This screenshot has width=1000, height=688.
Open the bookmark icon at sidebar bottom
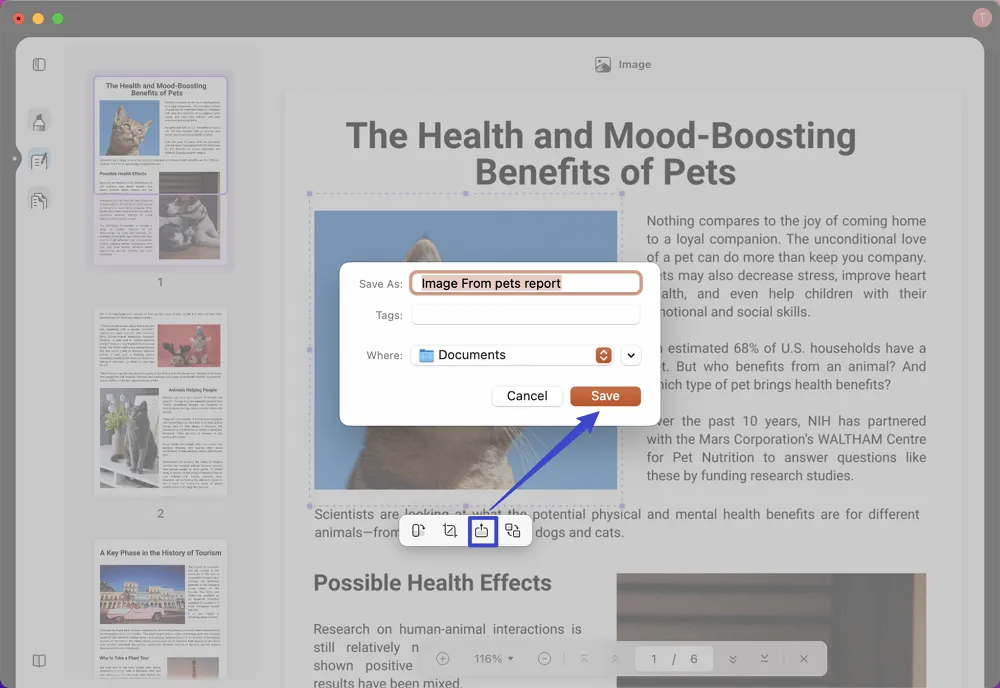click(x=39, y=661)
